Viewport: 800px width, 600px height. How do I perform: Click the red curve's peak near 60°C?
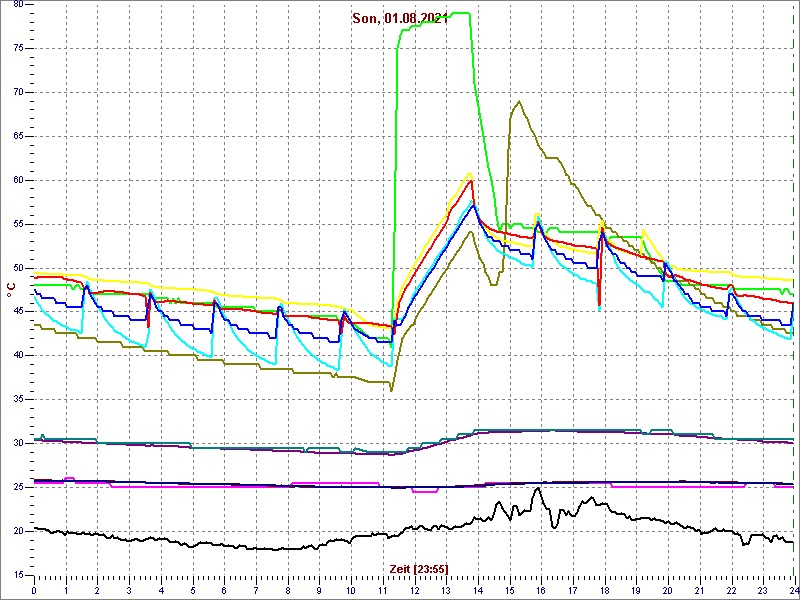pyautogui.click(x=470, y=180)
